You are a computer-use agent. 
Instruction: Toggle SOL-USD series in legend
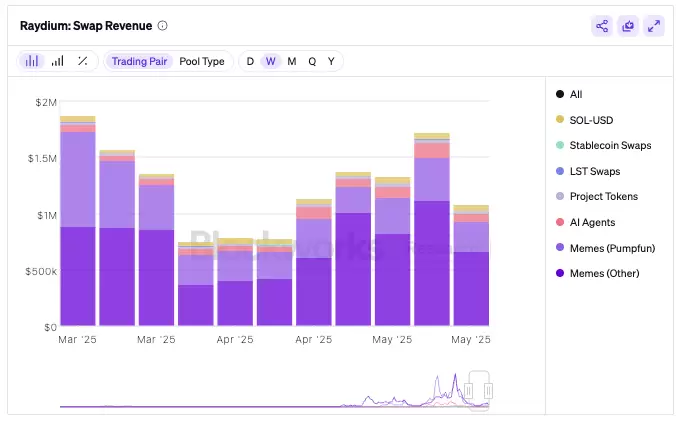point(585,120)
